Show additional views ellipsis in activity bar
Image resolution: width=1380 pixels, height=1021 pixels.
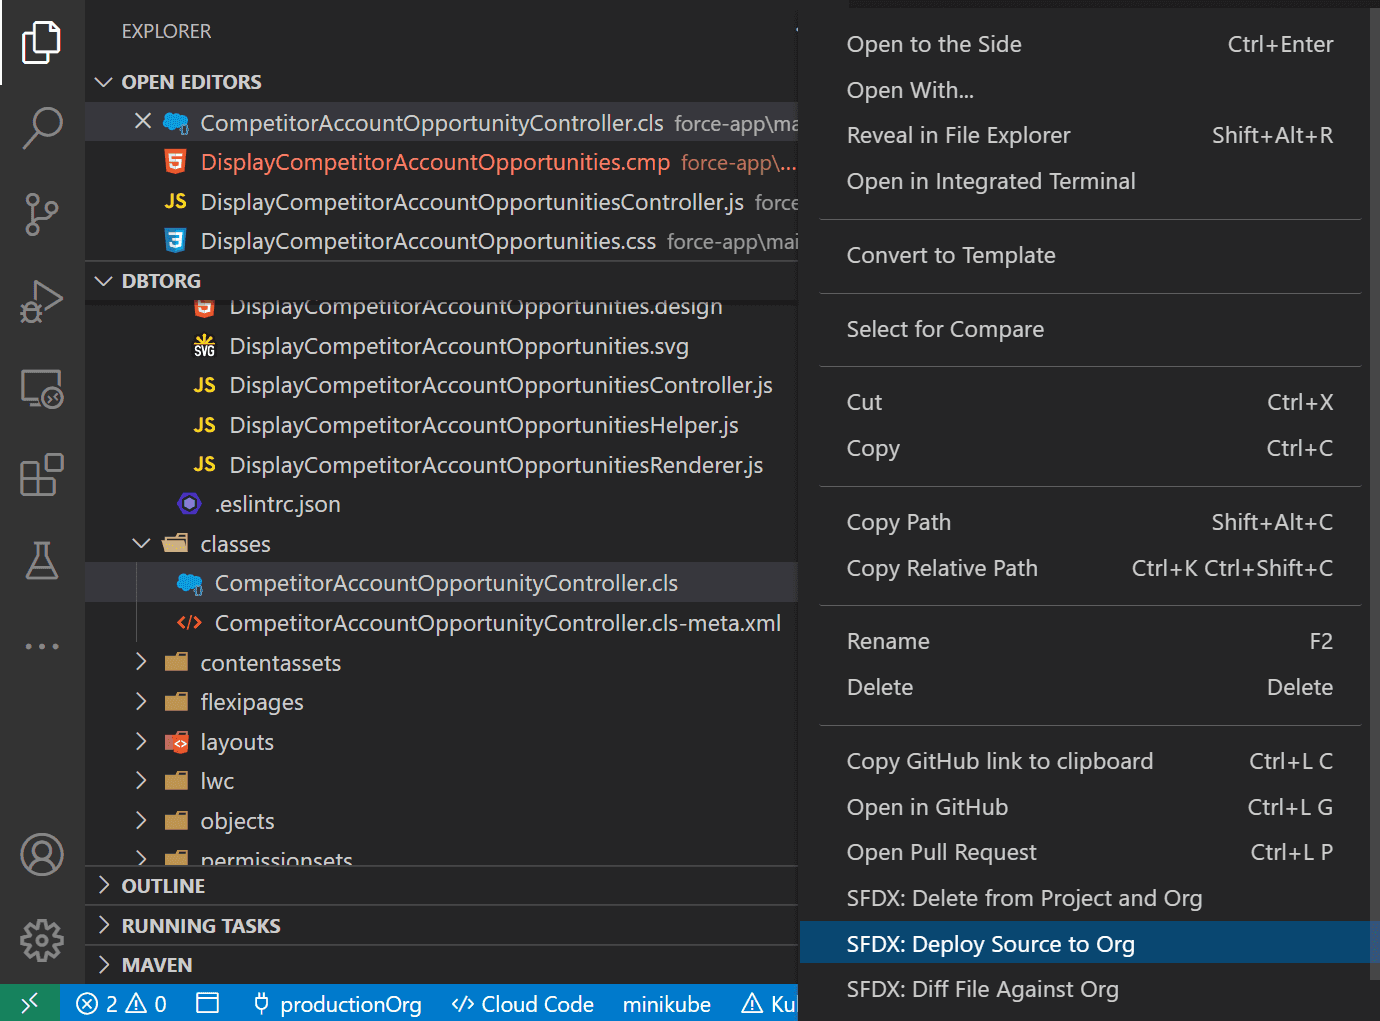(x=42, y=646)
